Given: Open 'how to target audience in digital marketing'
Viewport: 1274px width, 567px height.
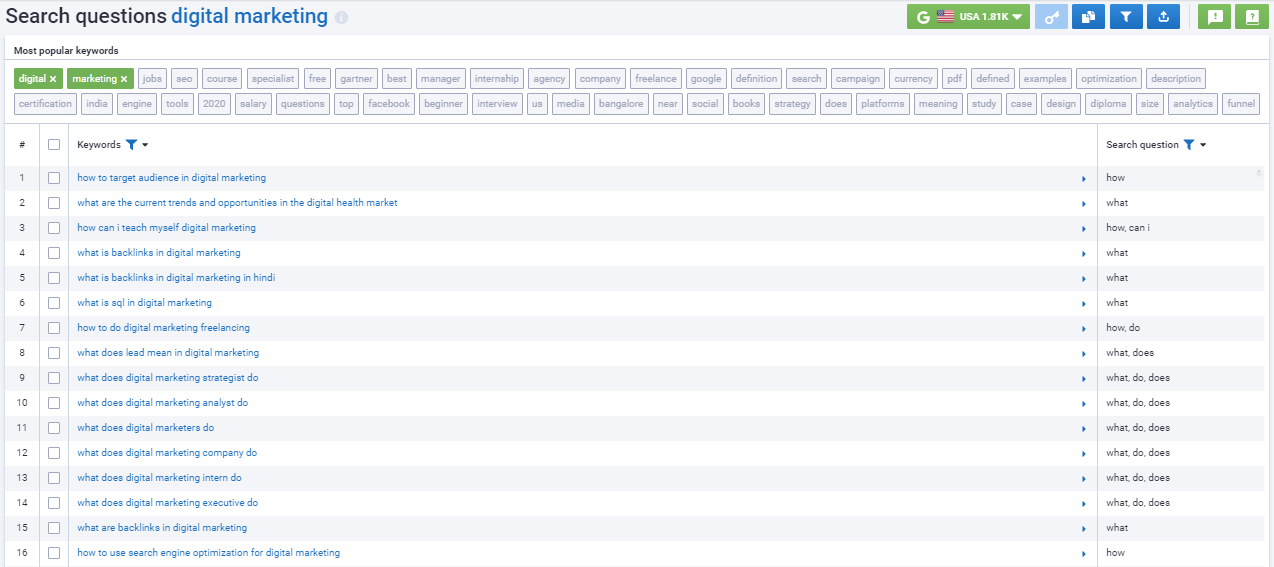Looking at the screenshot, I should pyautogui.click(x=171, y=178).
